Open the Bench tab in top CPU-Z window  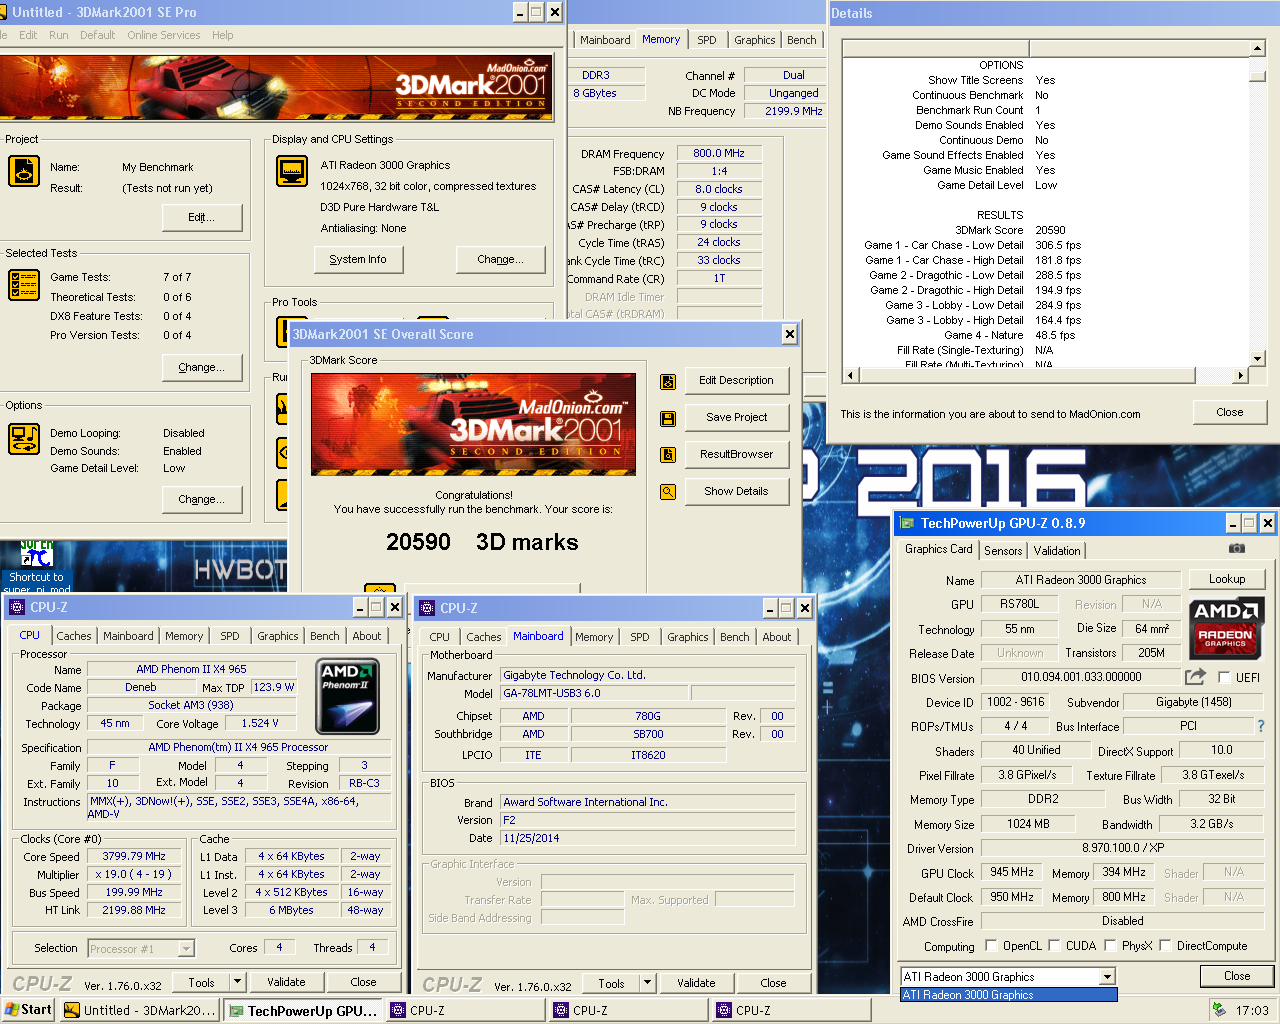(802, 40)
